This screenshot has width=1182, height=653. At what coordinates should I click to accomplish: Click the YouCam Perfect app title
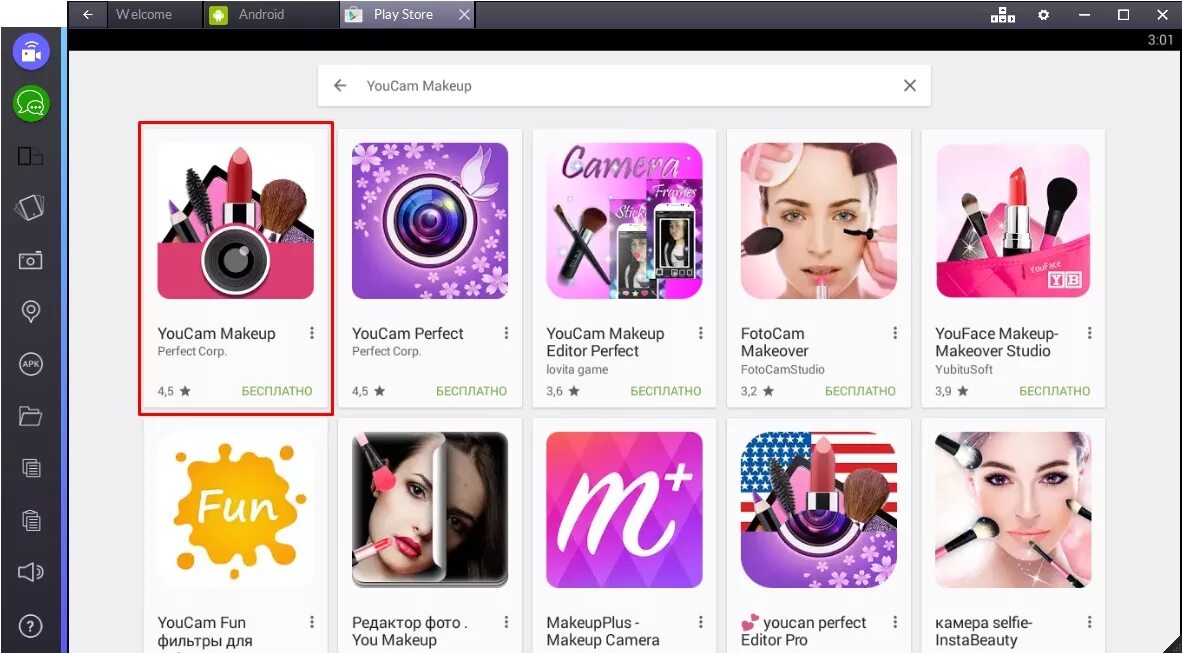click(x=408, y=333)
